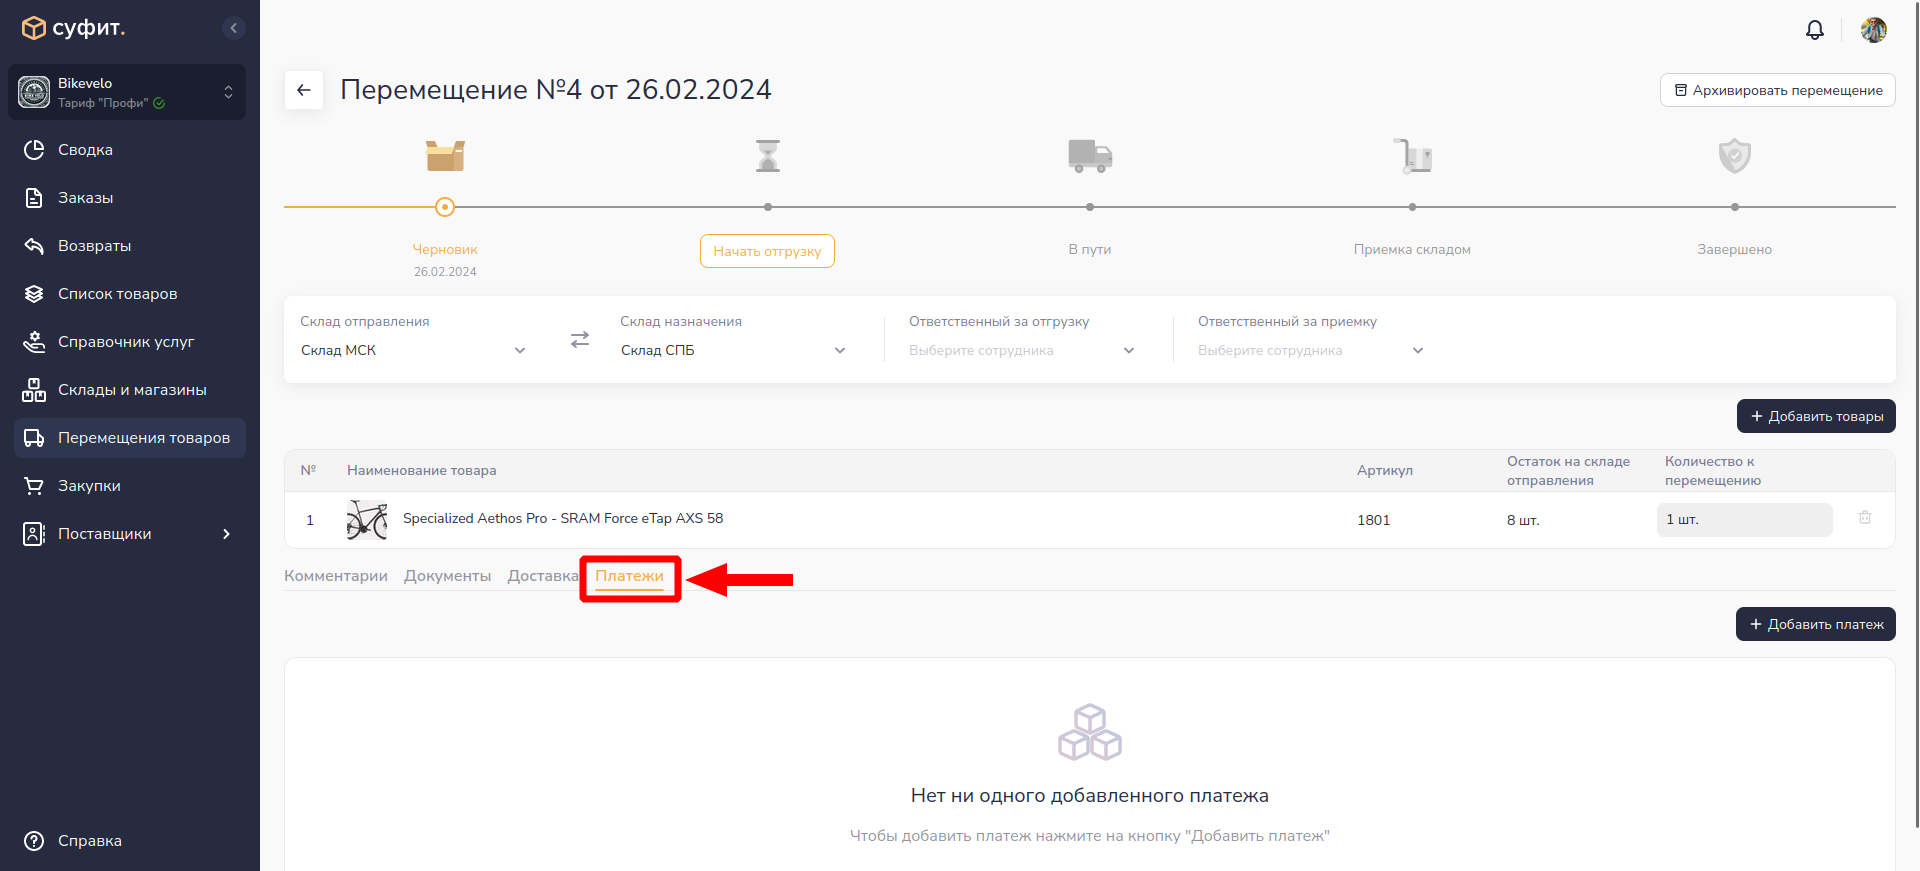
Task: Click the Перемещения товаров truck icon
Action: point(34,438)
